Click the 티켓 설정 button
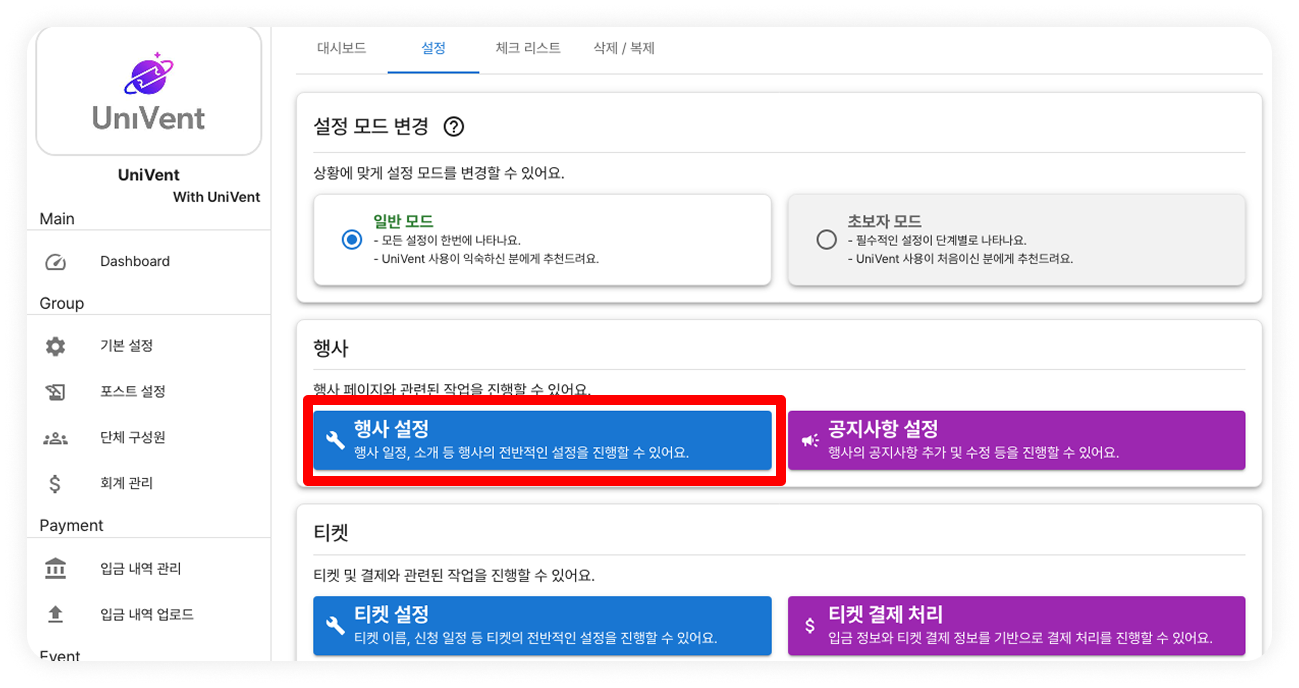Screen dimensions: 1299x688 point(542,625)
